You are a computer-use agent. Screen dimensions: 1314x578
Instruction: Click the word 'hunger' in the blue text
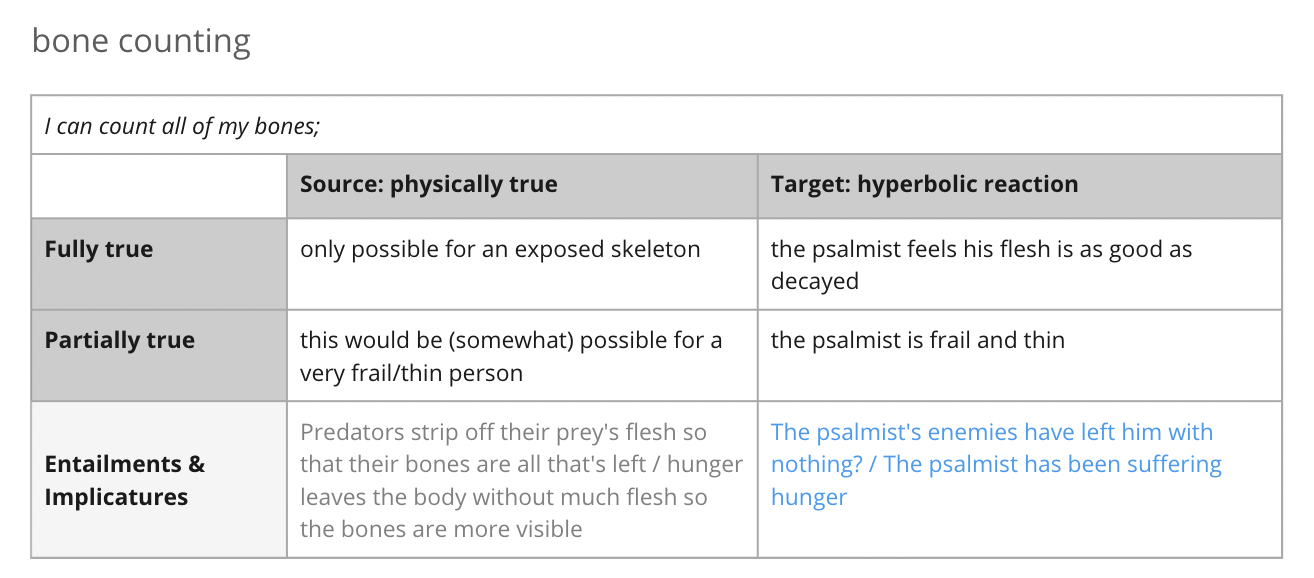point(809,497)
